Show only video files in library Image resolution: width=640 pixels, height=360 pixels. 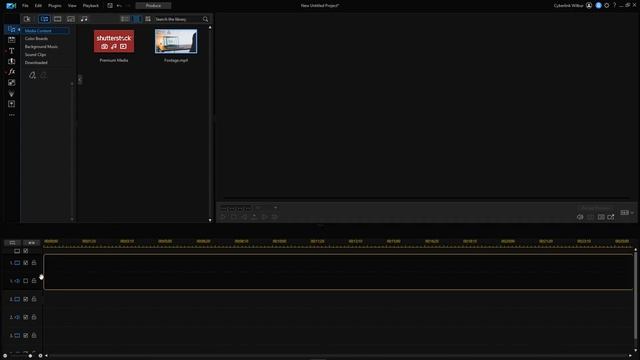58,19
